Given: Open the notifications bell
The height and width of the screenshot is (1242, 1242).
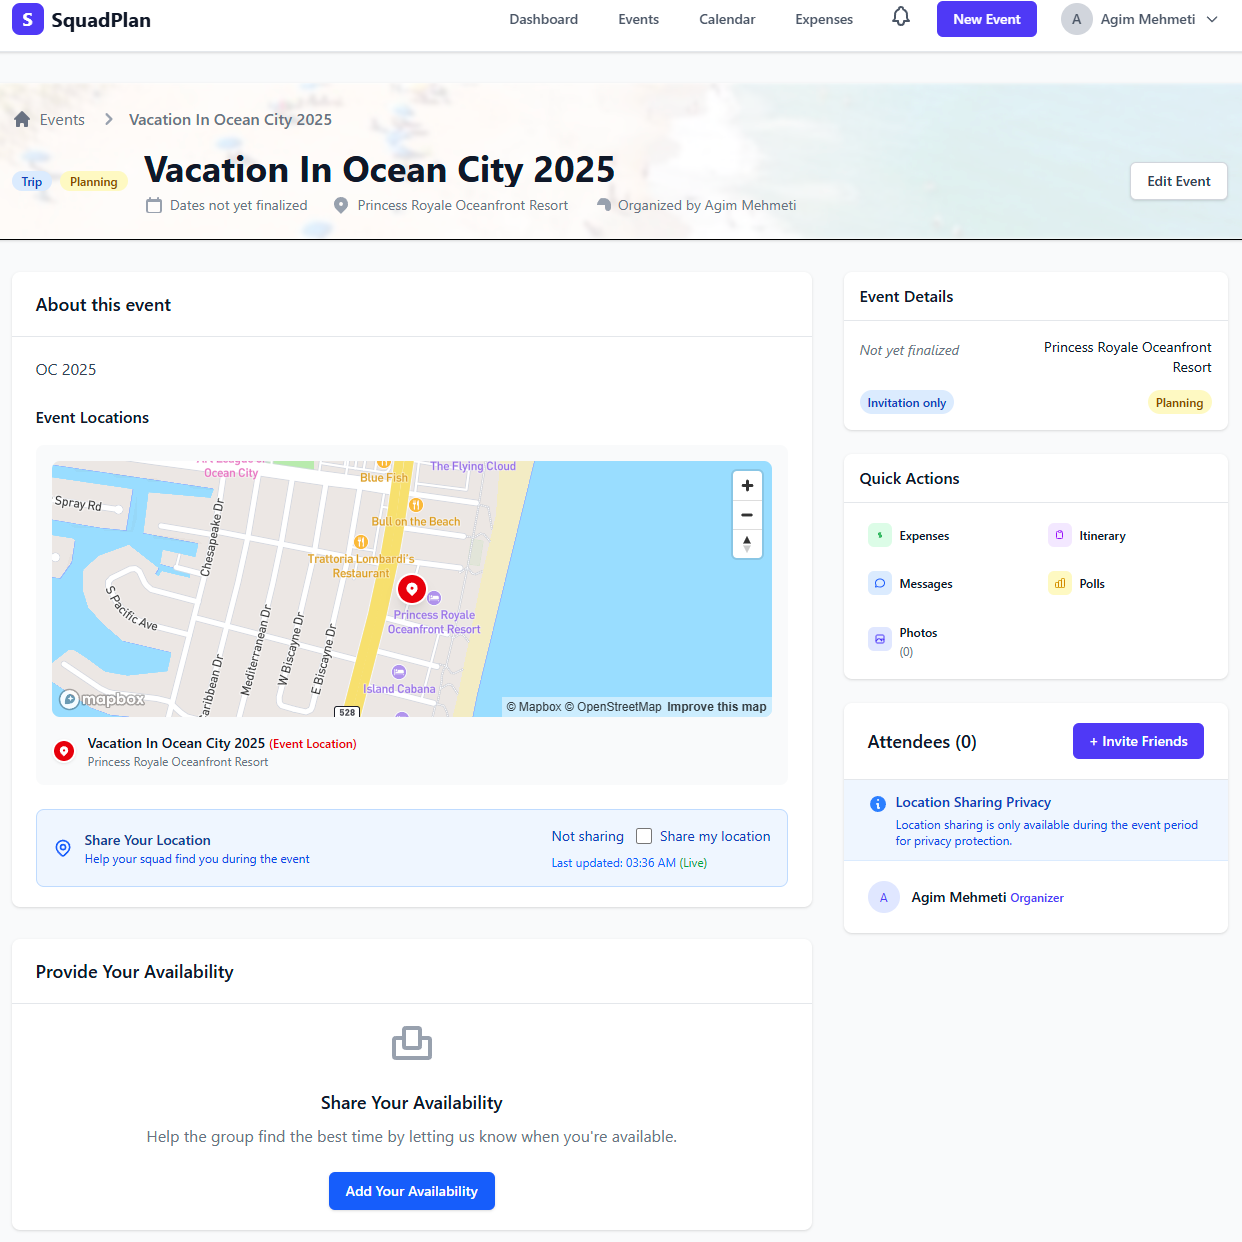Looking at the screenshot, I should pyautogui.click(x=900, y=17).
